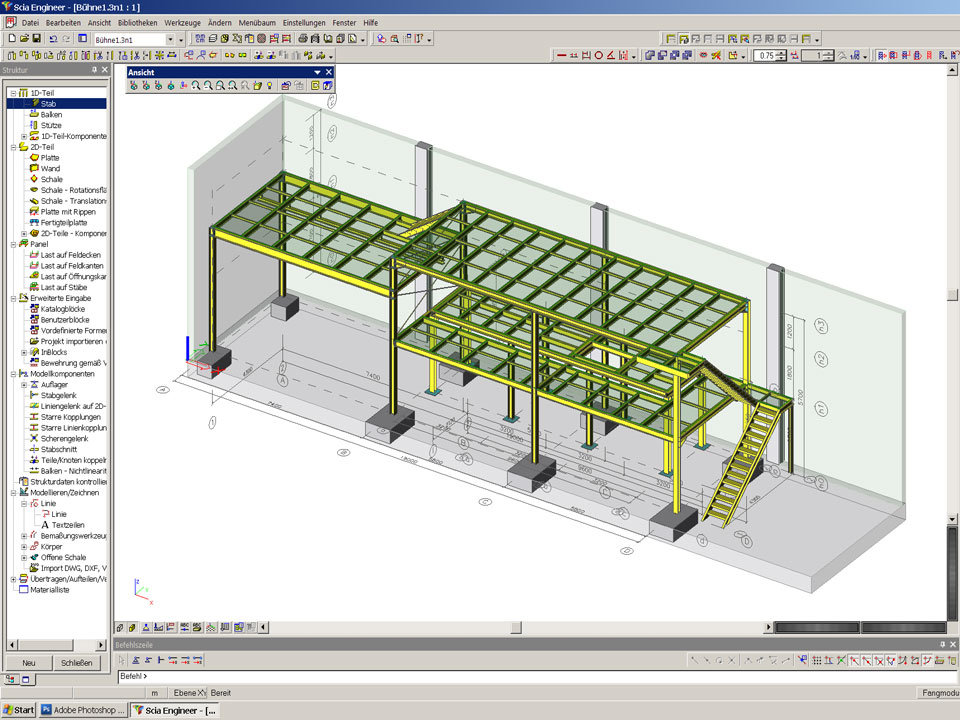Open the Bühne1.3n1 project dropdown
960x720 pixels.
click(x=169, y=39)
